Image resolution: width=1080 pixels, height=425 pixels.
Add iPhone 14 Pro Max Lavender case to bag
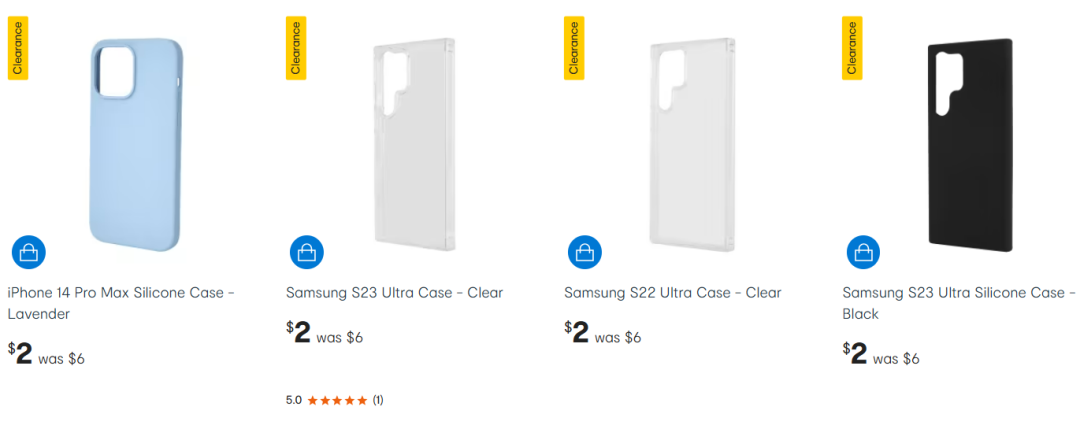click(x=29, y=252)
